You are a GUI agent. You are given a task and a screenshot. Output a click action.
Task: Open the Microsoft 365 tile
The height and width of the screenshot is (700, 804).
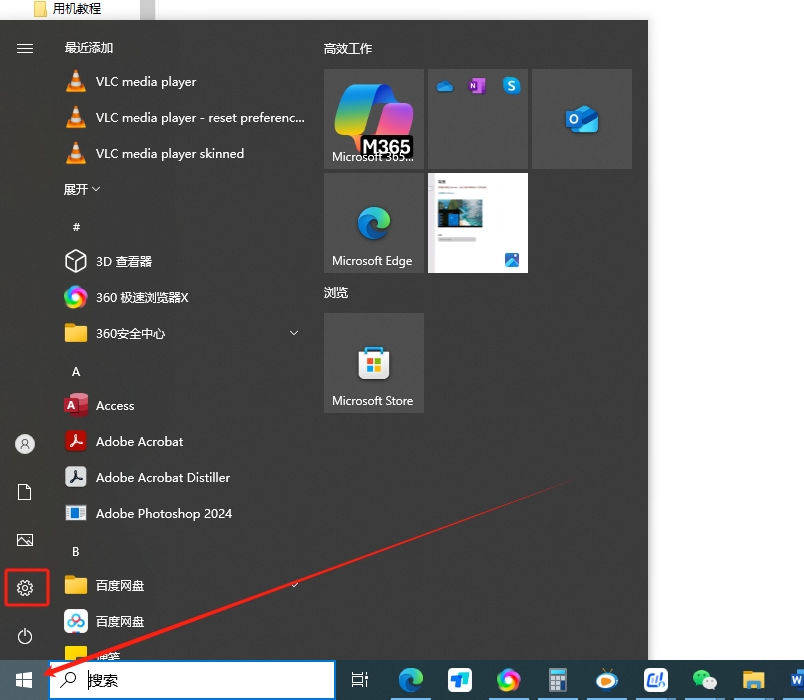point(374,119)
